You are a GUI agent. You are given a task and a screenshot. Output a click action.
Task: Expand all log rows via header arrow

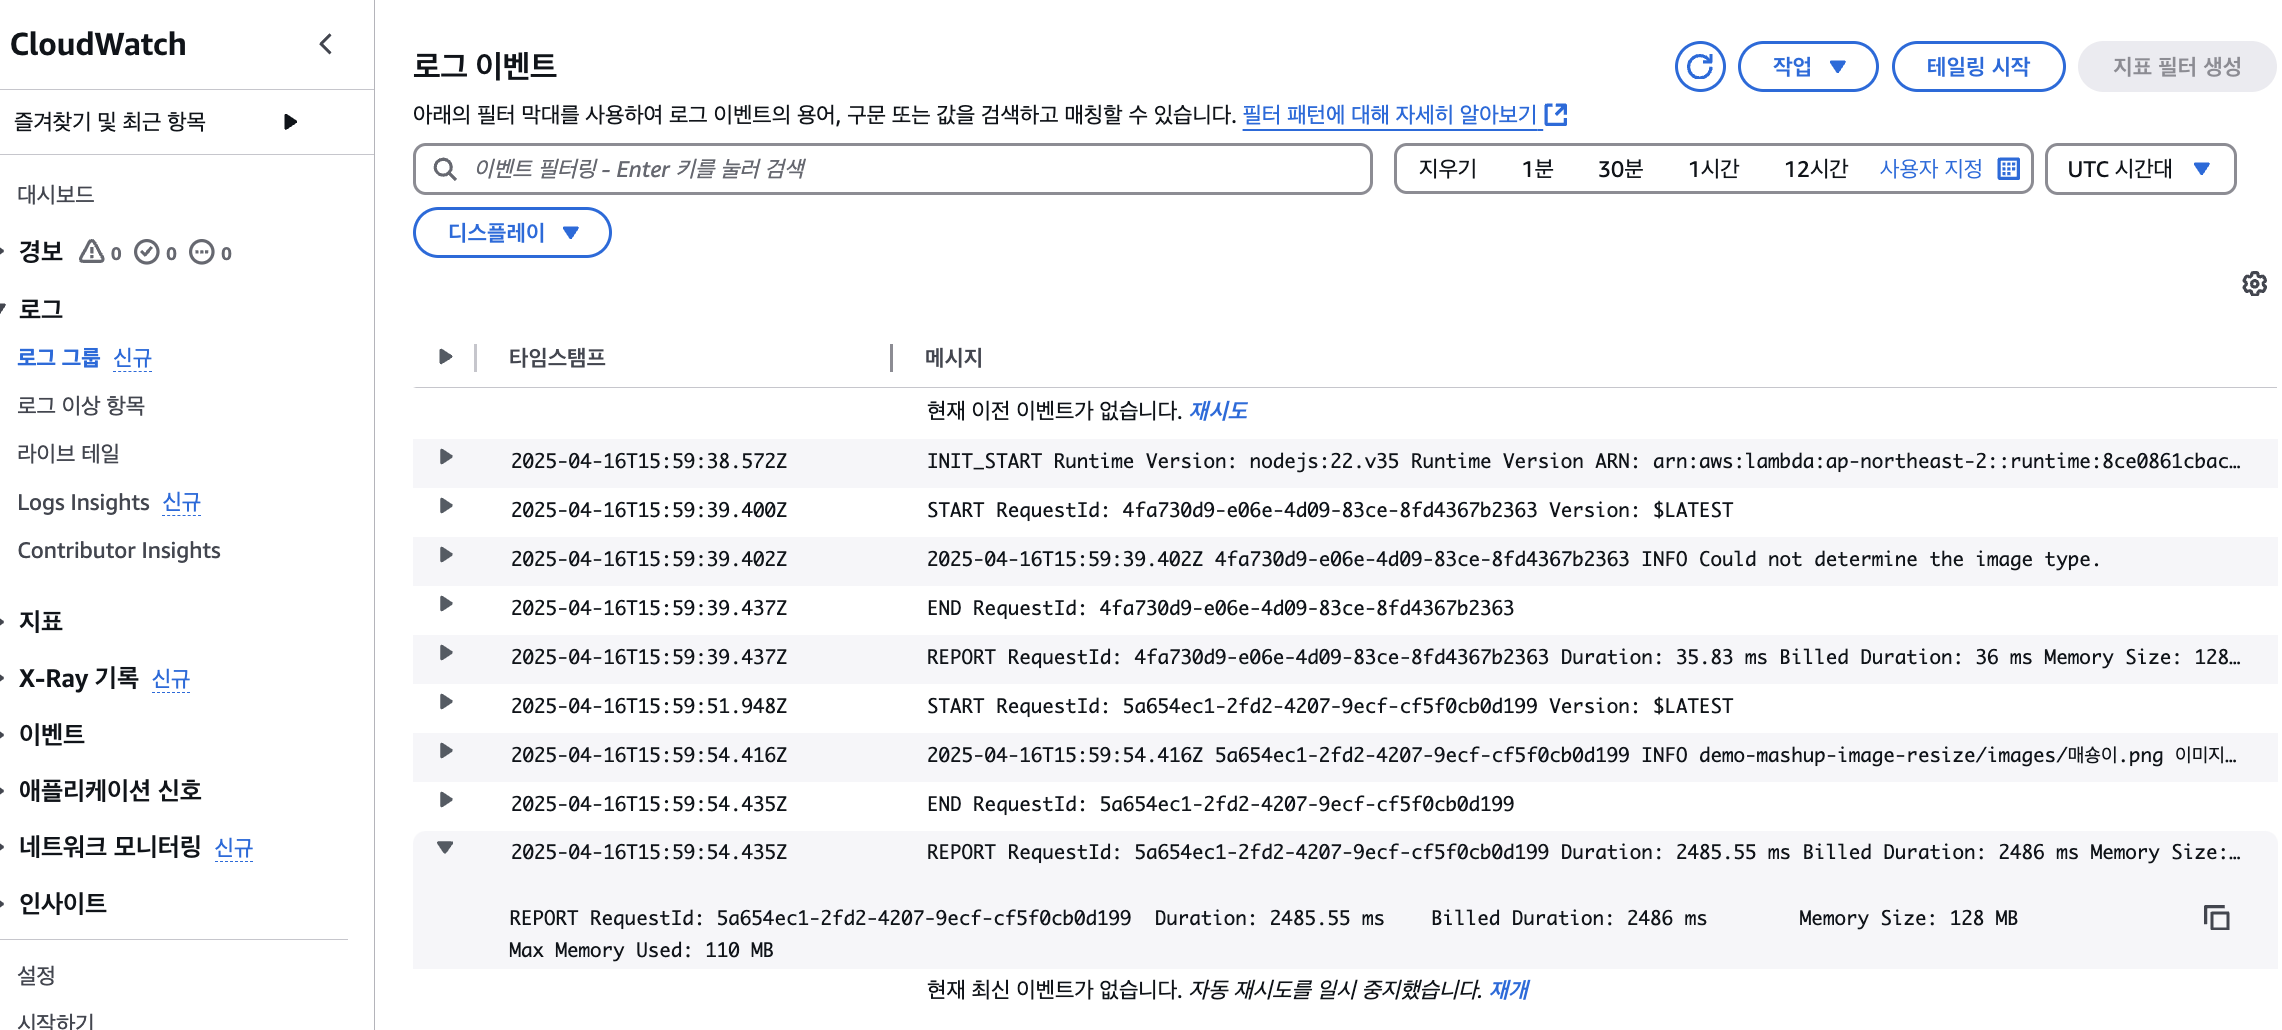coord(446,357)
